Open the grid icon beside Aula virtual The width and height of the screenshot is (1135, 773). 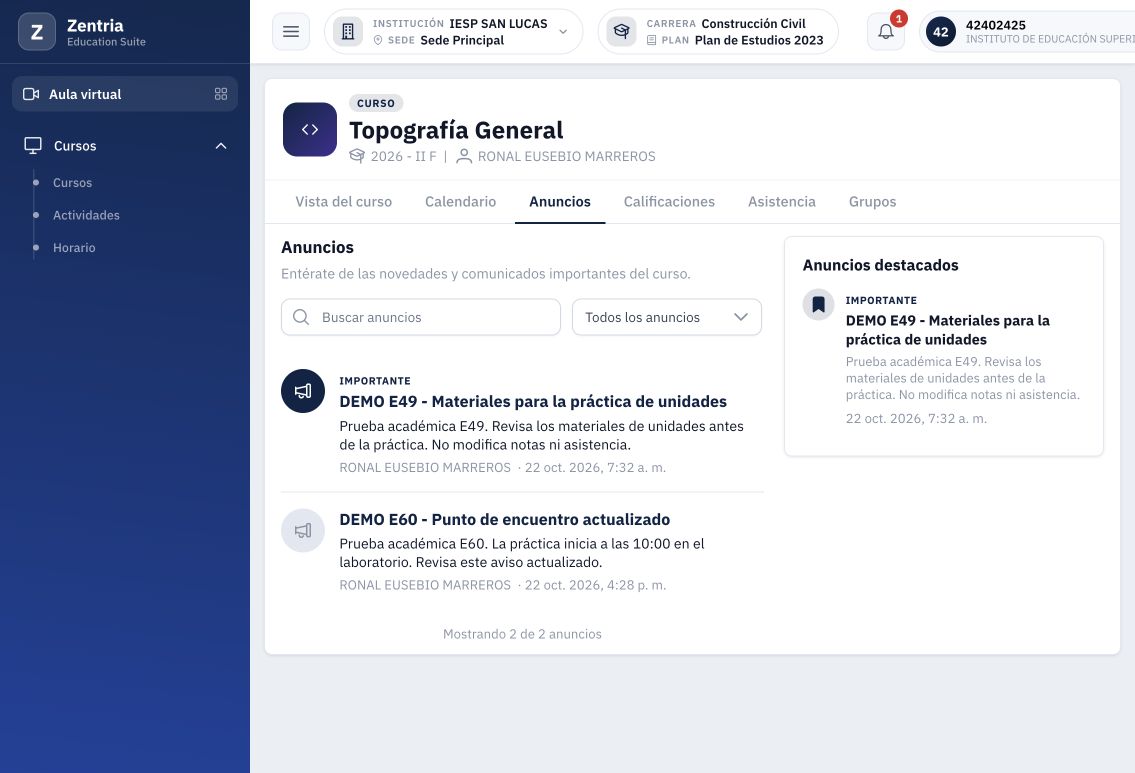pos(221,94)
